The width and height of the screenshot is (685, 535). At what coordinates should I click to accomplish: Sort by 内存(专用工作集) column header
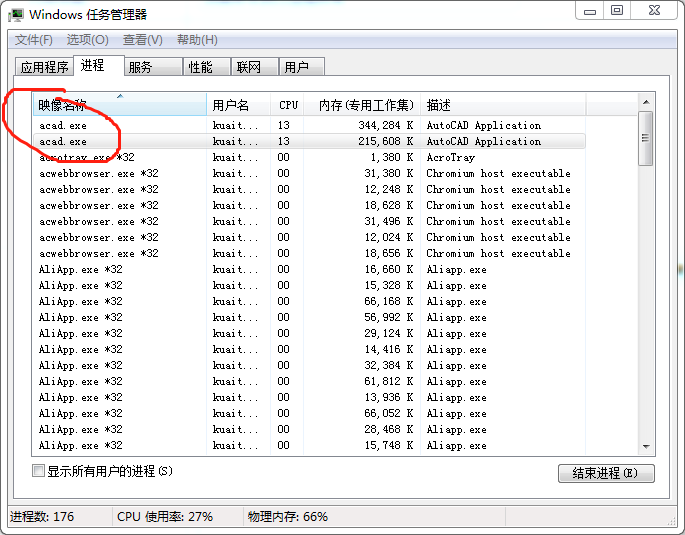click(365, 105)
